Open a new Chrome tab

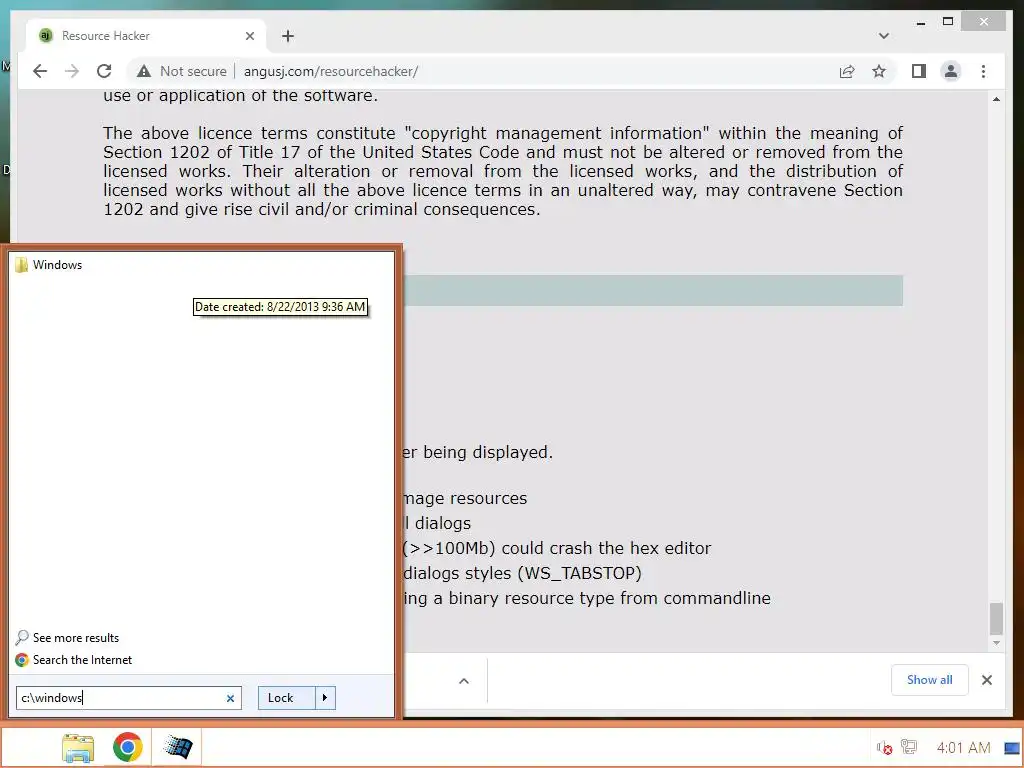(288, 36)
